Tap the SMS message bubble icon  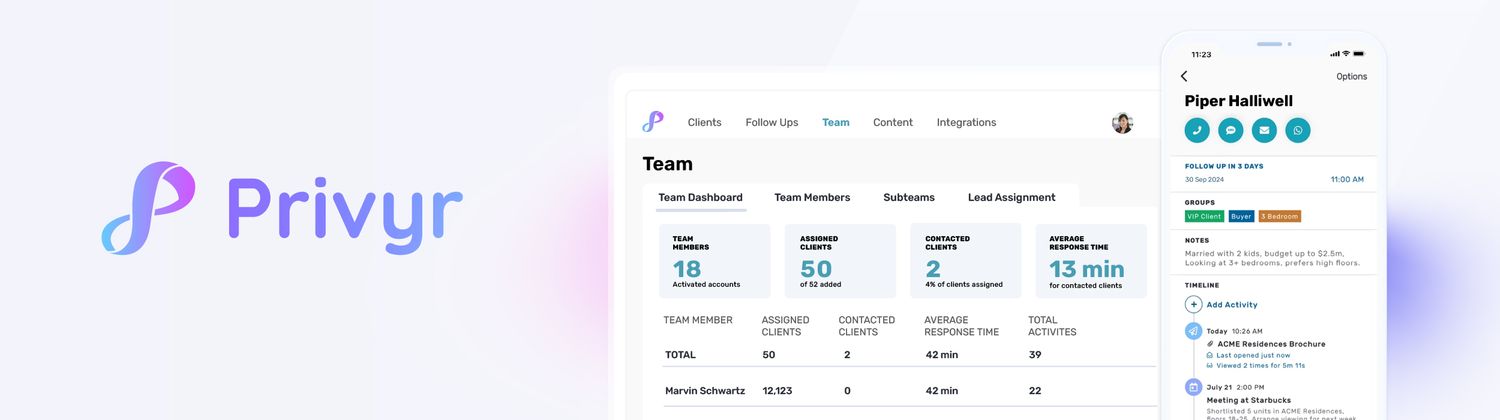coord(1231,130)
